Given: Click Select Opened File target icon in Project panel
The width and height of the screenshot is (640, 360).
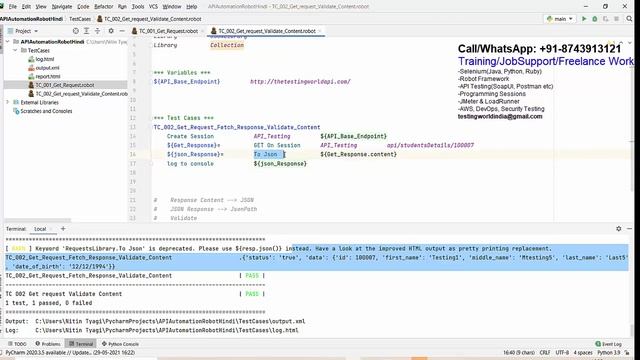Looking at the screenshot, I should (x=76, y=31).
